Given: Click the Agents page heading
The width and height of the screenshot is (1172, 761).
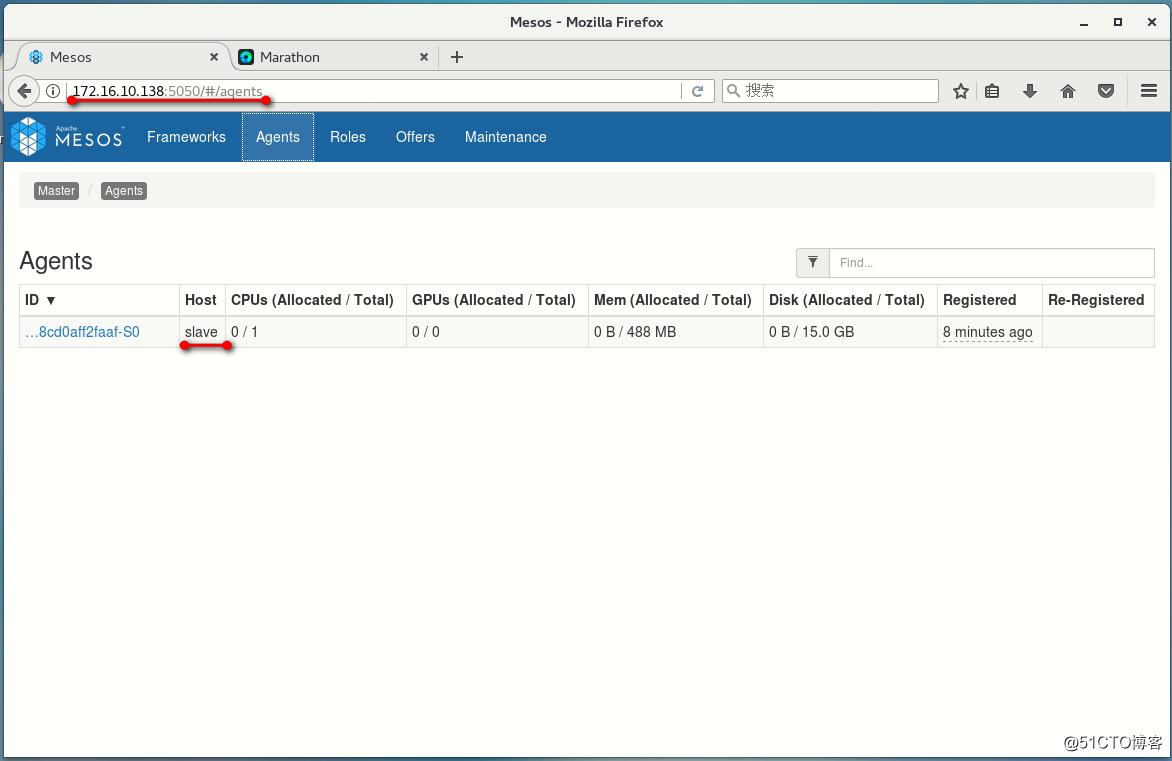Looking at the screenshot, I should click(56, 261).
